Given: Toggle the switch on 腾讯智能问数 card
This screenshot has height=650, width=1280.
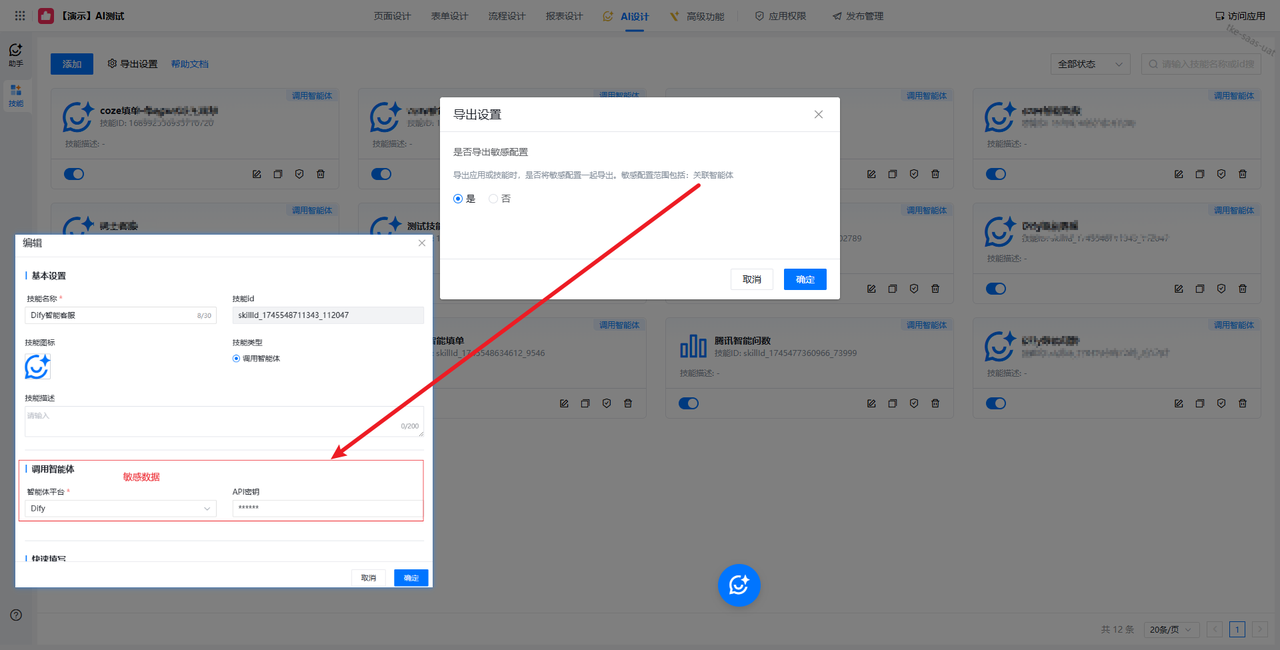Looking at the screenshot, I should [x=688, y=403].
